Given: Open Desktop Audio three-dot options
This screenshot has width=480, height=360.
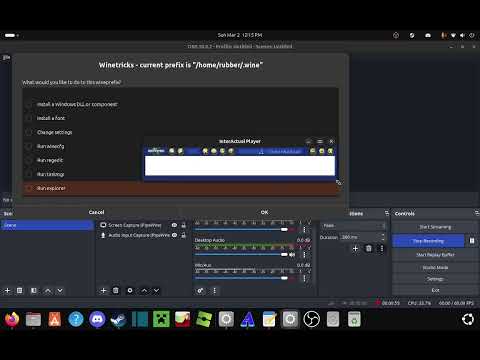Looking at the screenshot, I should coord(304,255).
